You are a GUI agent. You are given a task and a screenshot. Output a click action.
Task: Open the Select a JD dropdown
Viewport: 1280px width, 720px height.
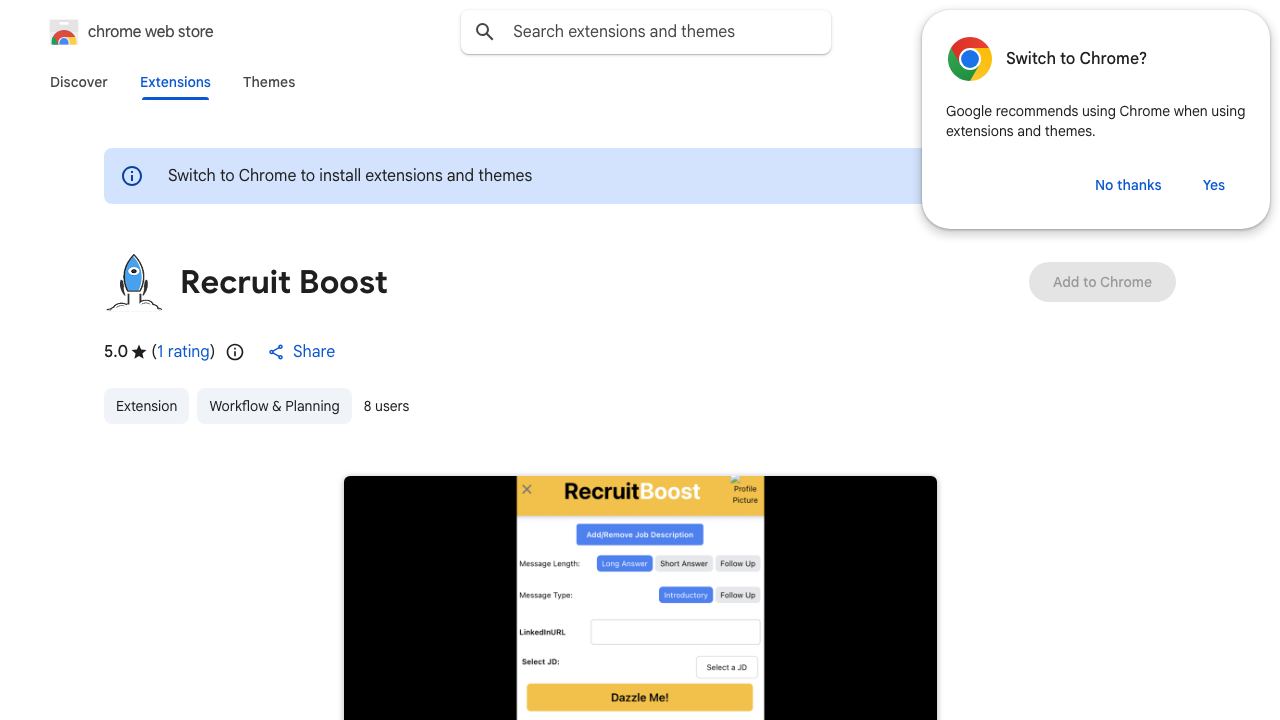pos(727,667)
